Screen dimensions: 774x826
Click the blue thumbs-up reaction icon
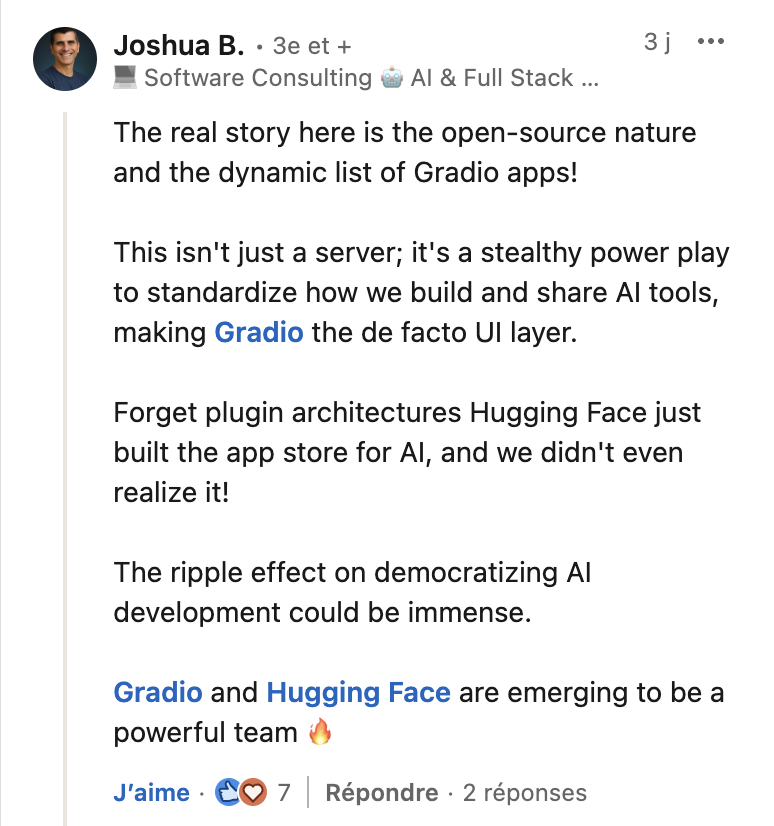pos(227,793)
